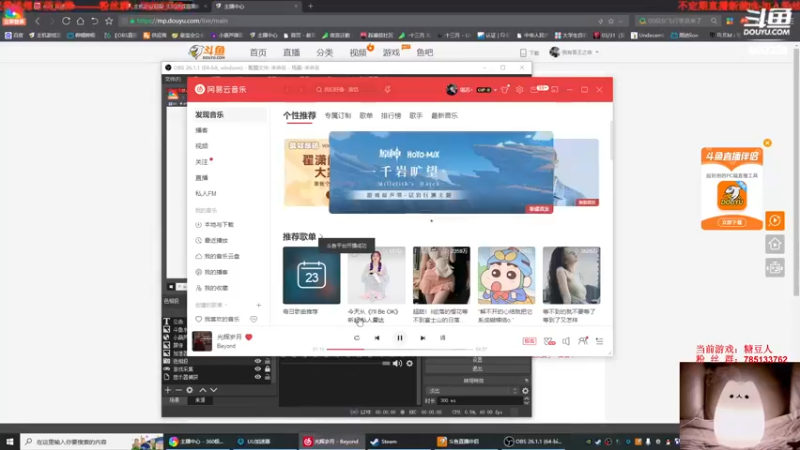
Task: Open OBS source properties gear
Action: (190, 390)
